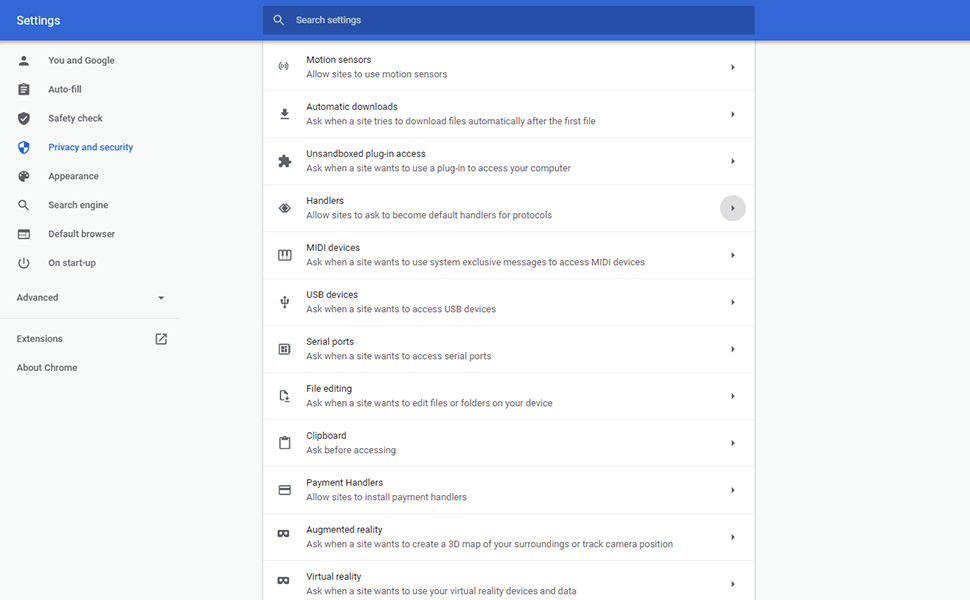Select Privacy and security in sidebar

point(90,147)
